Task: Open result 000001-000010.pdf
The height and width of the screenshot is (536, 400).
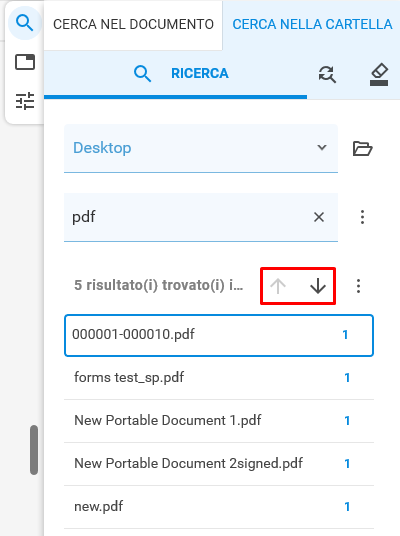Action: 219,335
